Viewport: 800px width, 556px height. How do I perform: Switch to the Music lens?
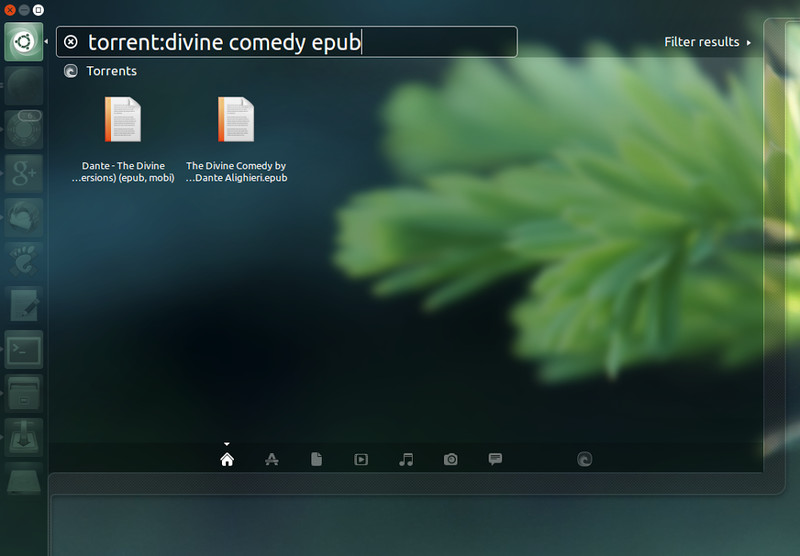click(406, 460)
